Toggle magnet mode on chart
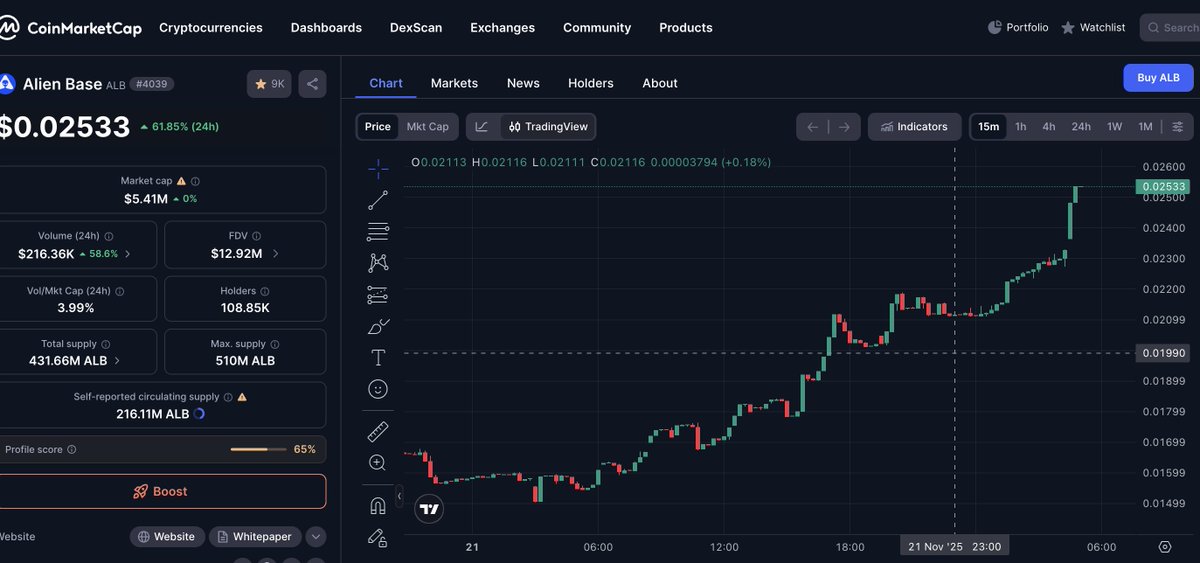Image resolution: width=1200 pixels, height=563 pixels. [x=378, y=505]
